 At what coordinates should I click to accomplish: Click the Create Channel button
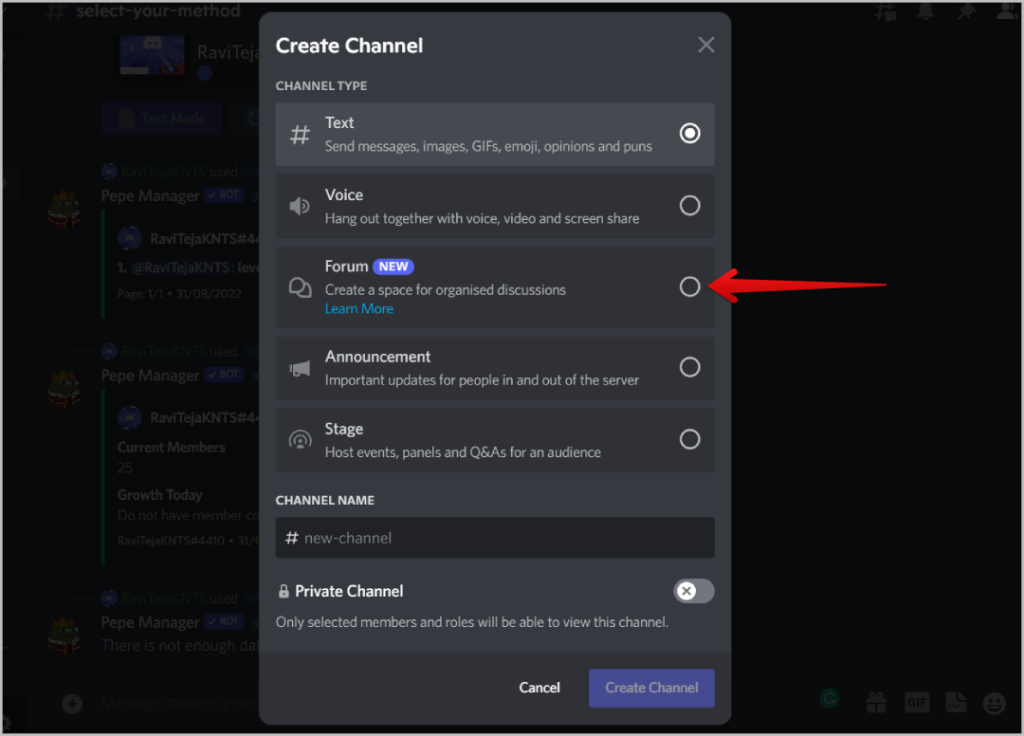[x=651, y=688]
